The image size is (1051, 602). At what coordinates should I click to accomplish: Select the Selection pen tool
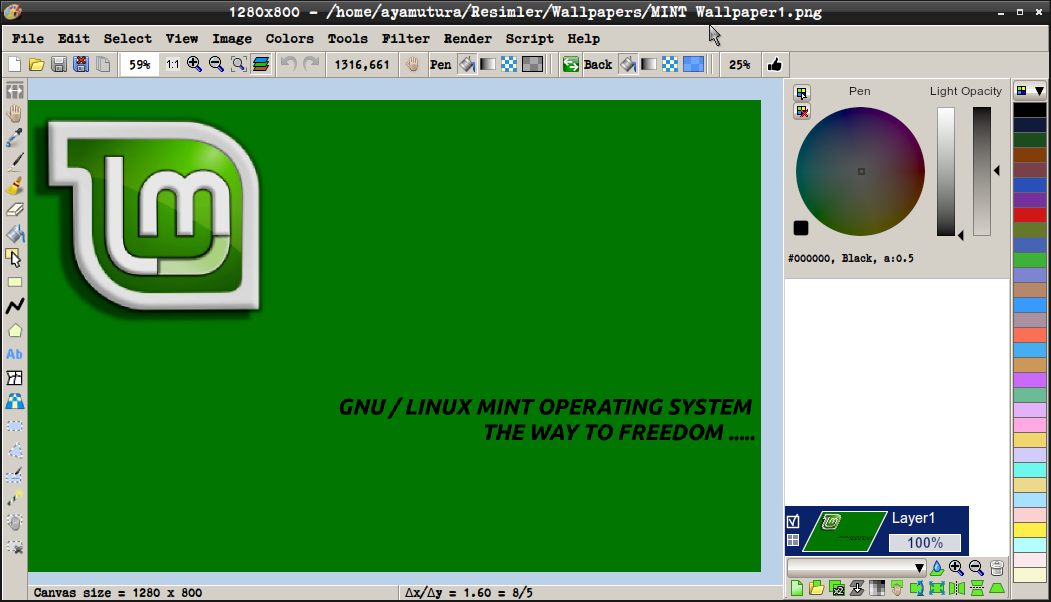[x=14, y=475]
